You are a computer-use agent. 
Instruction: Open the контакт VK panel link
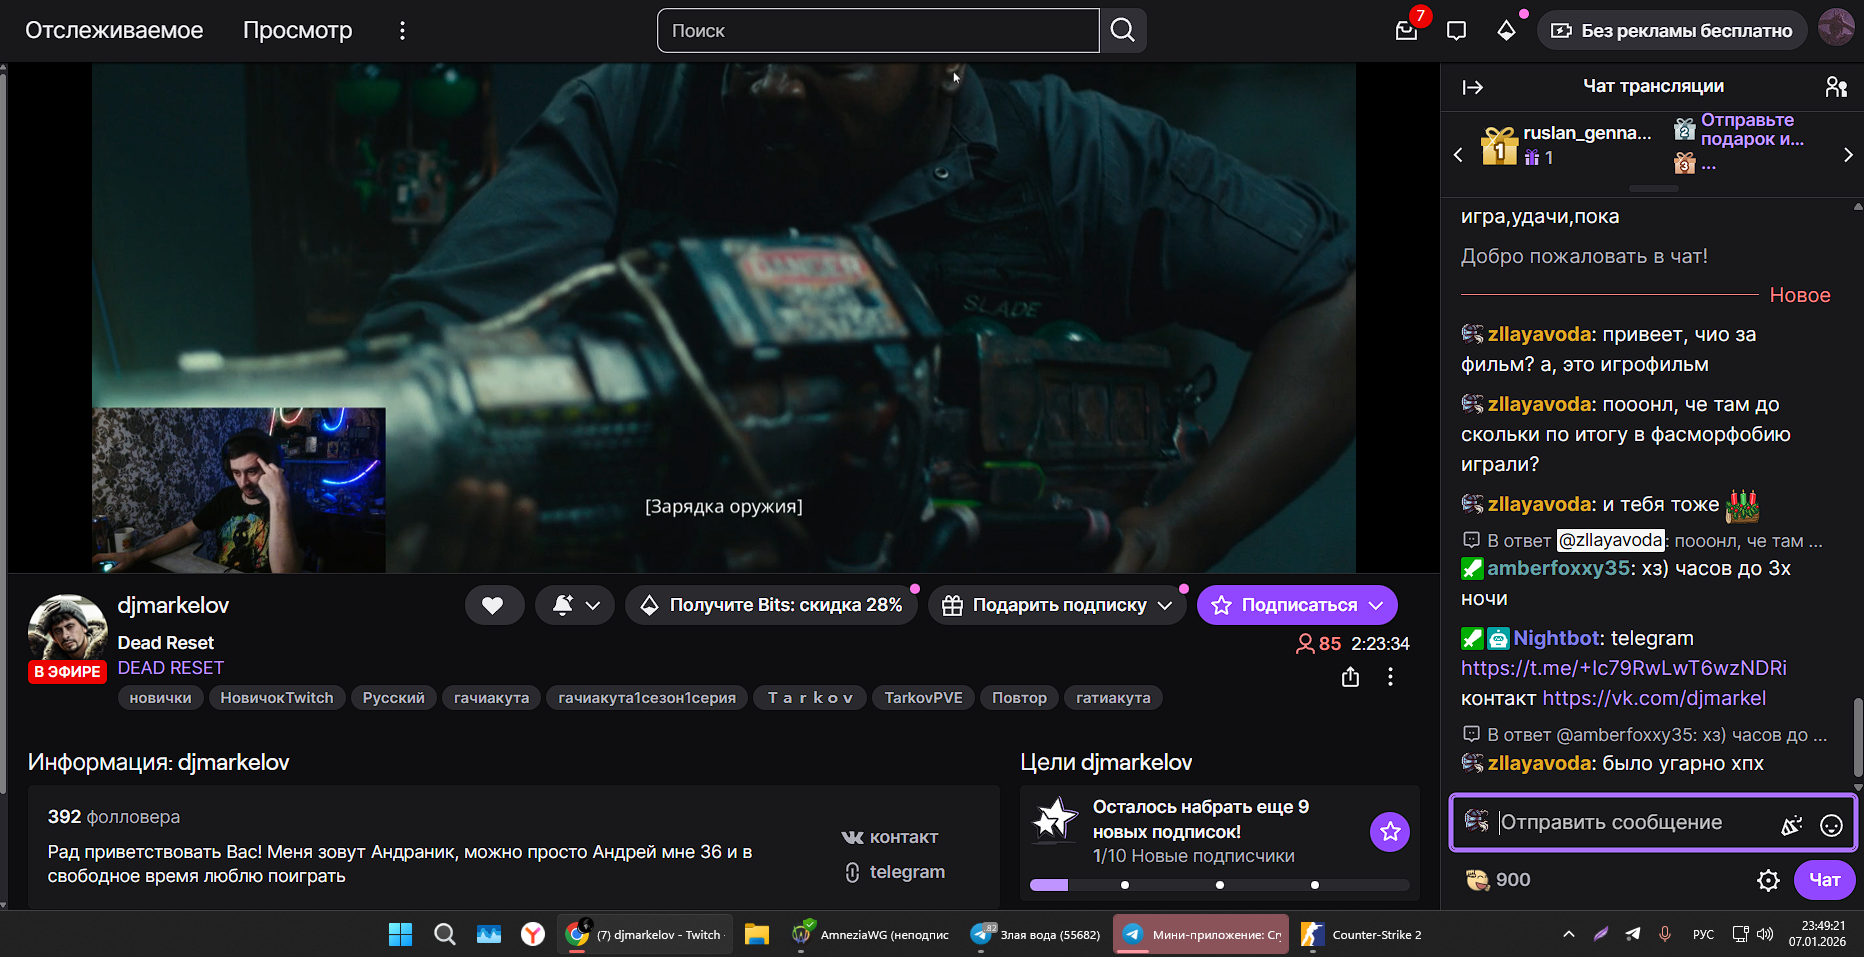pyautogui.click(x=890, y=837)
